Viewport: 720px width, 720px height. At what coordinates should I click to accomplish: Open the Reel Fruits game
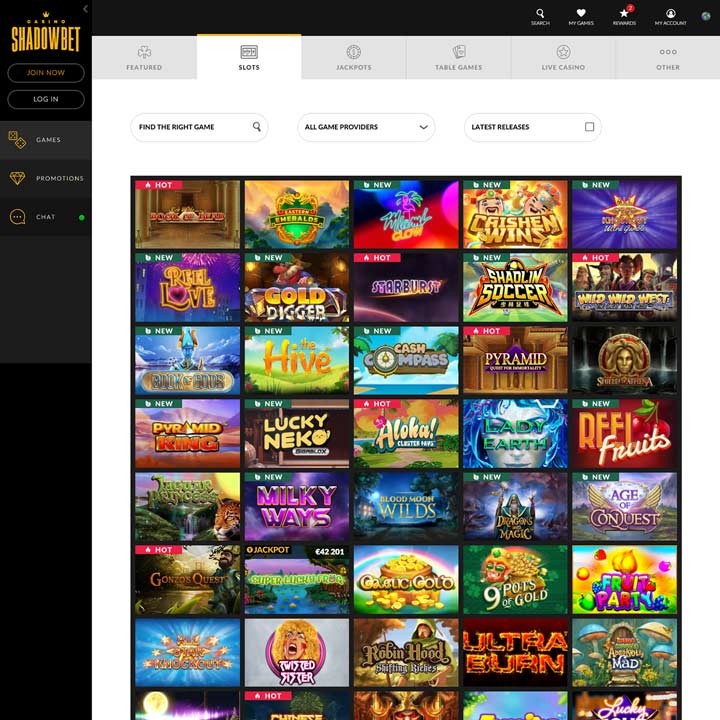click(624, 433)
